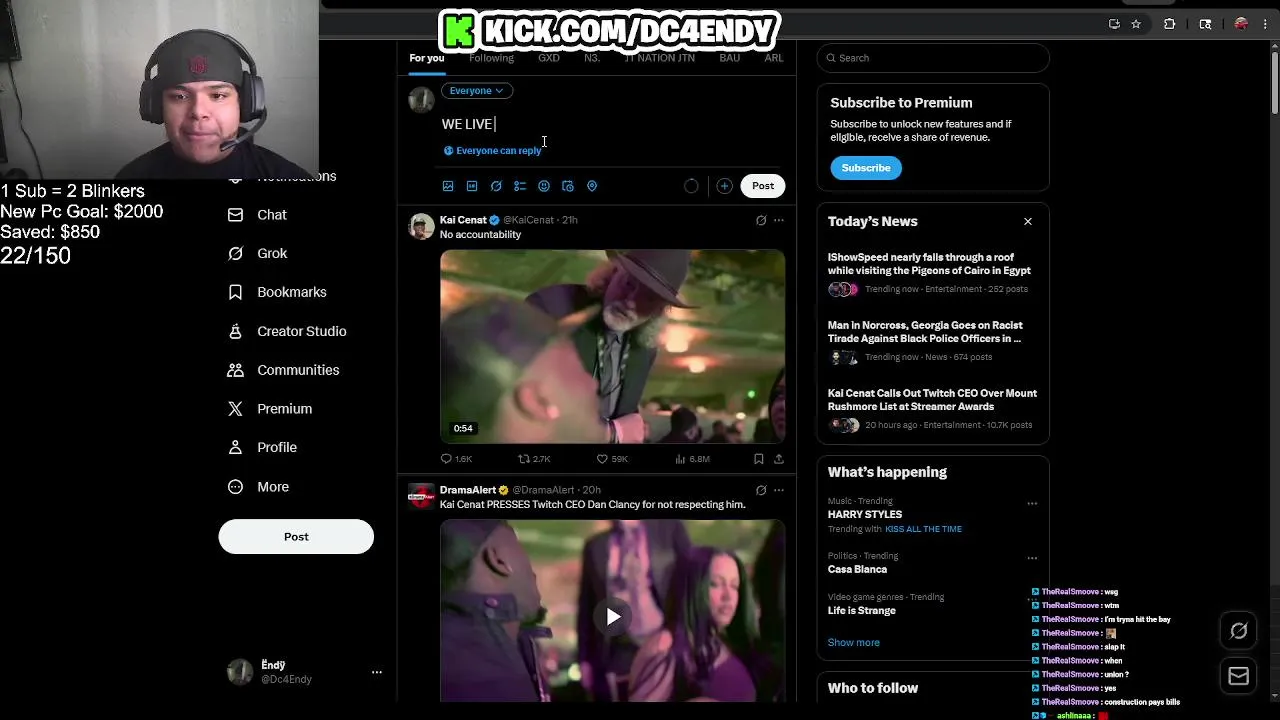The width and height of the screenshot is (1280, 720).
Task: Open Profile in the sidebar
Action: click(262, 448)
